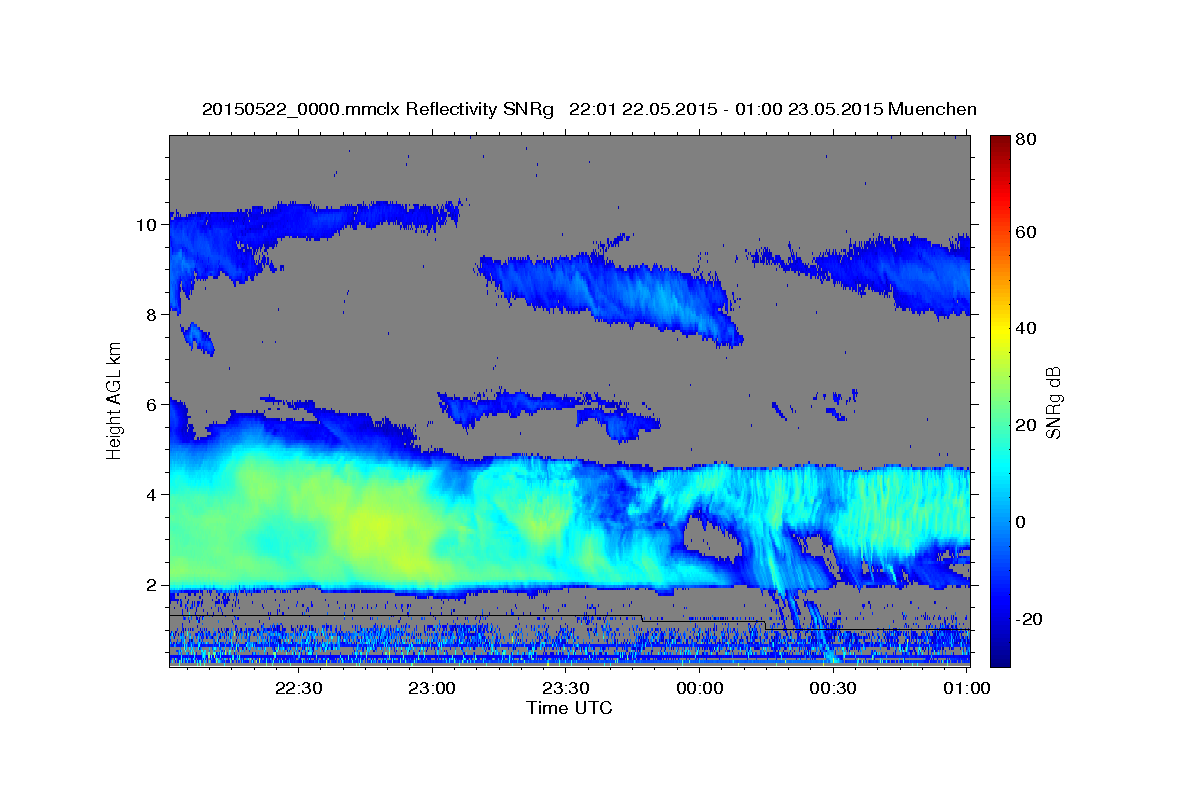Click the colorbar value 80
The height and width of the screenshot is (800, 1200).
(1025, 139)
